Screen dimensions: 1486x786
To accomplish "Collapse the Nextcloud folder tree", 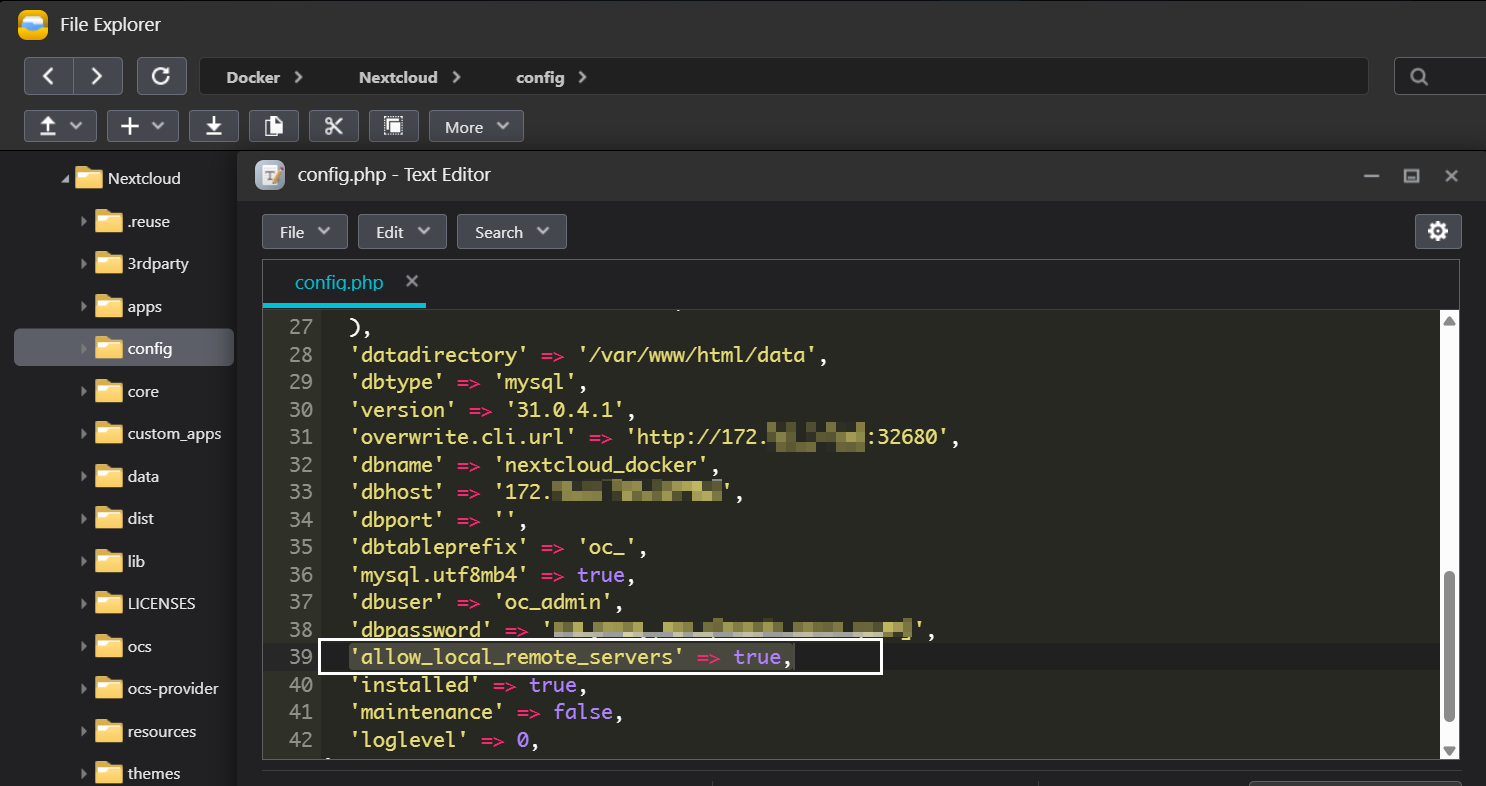I will (66, 179).
